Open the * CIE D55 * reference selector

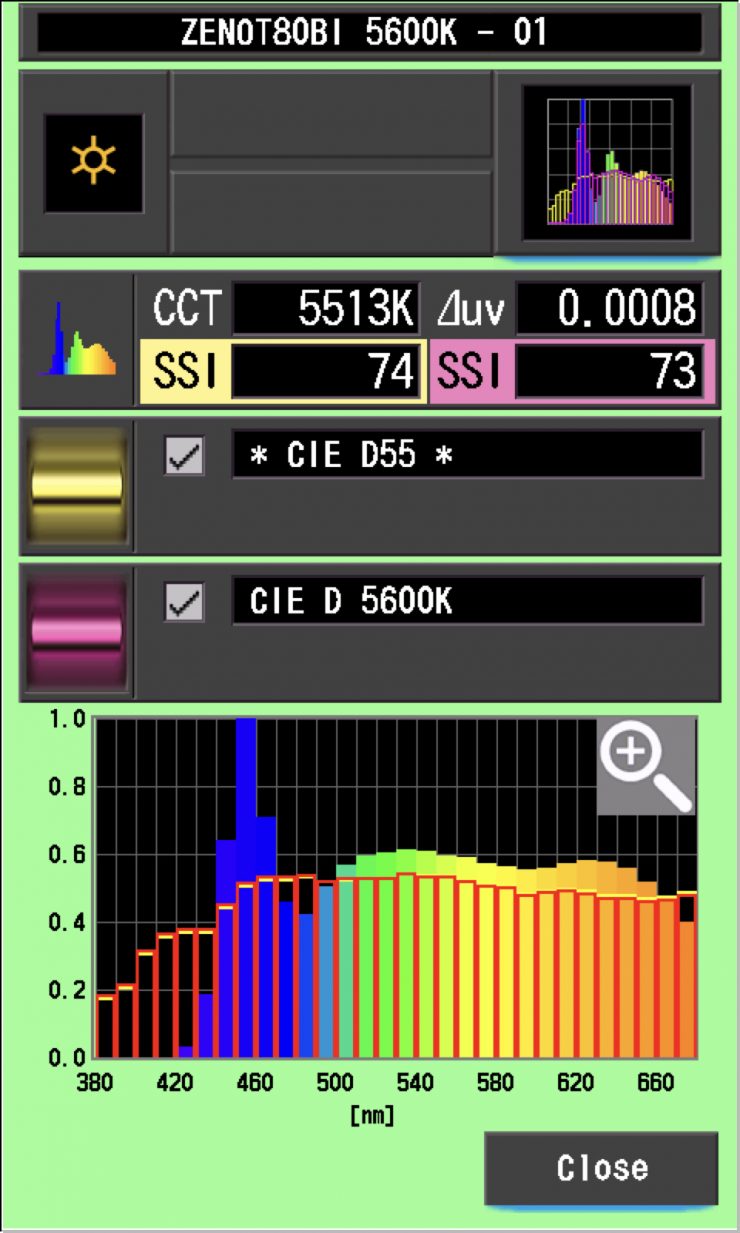pyautogui.click(x=467, y=456)
